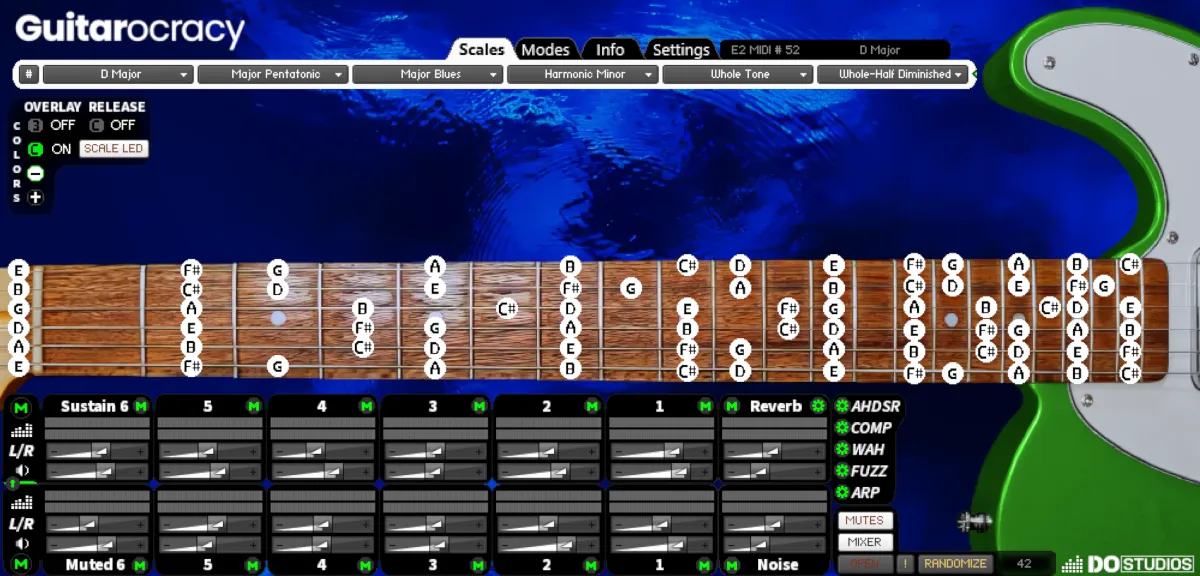This screenshot has width=1200, height=576.
Task: Click the top-row L/R pan label in left column
Action: pyautogui.click(x=21, y=451)
